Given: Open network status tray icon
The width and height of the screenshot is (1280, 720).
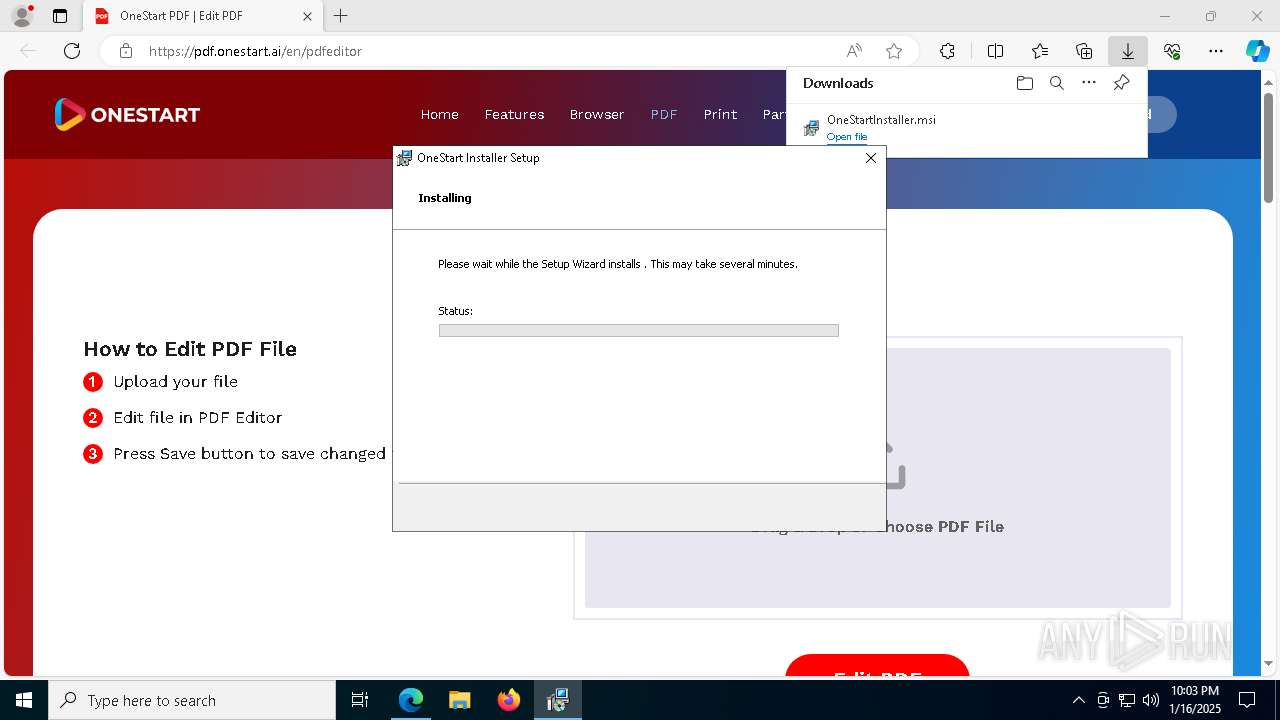Looking at the screenshot, I should pos(1127,700).
